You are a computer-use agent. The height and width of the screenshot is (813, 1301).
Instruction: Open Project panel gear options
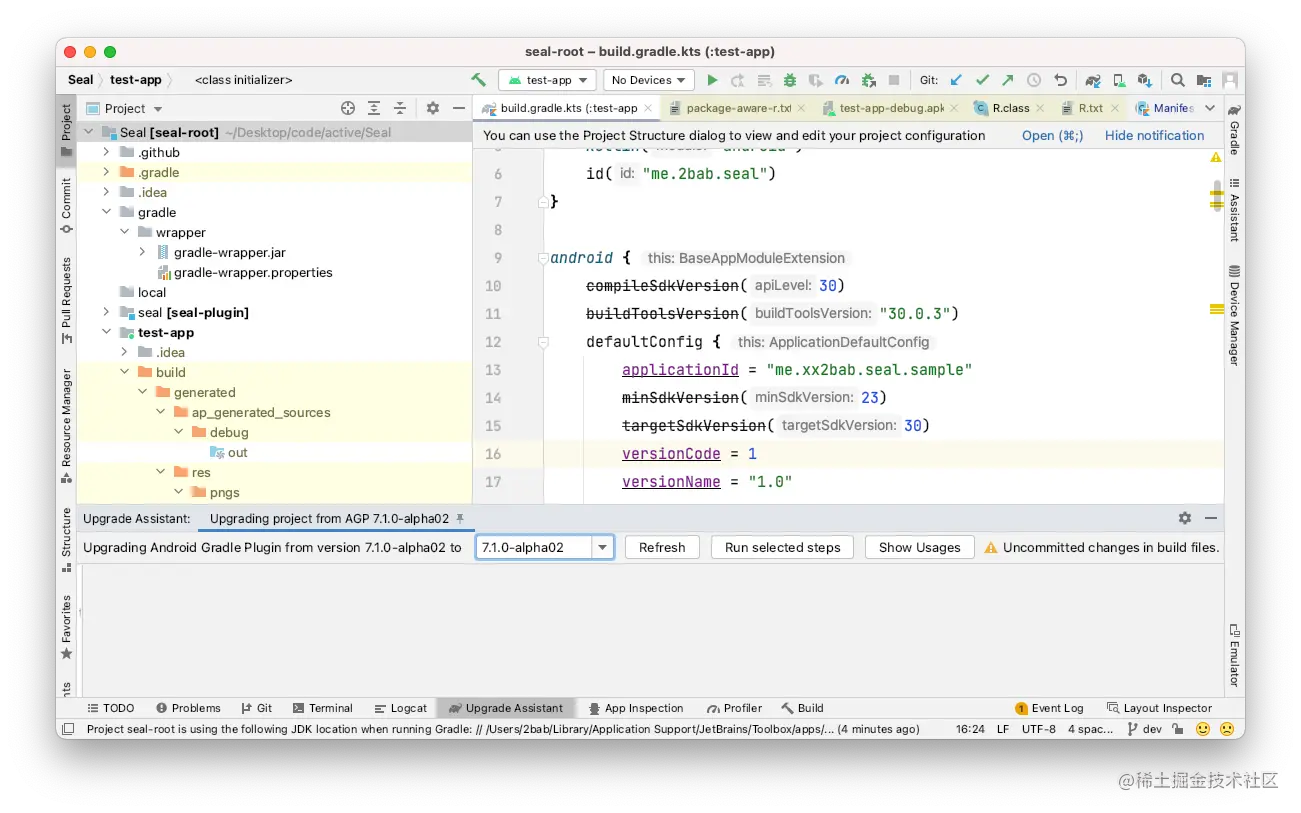(x=433, y=108)
